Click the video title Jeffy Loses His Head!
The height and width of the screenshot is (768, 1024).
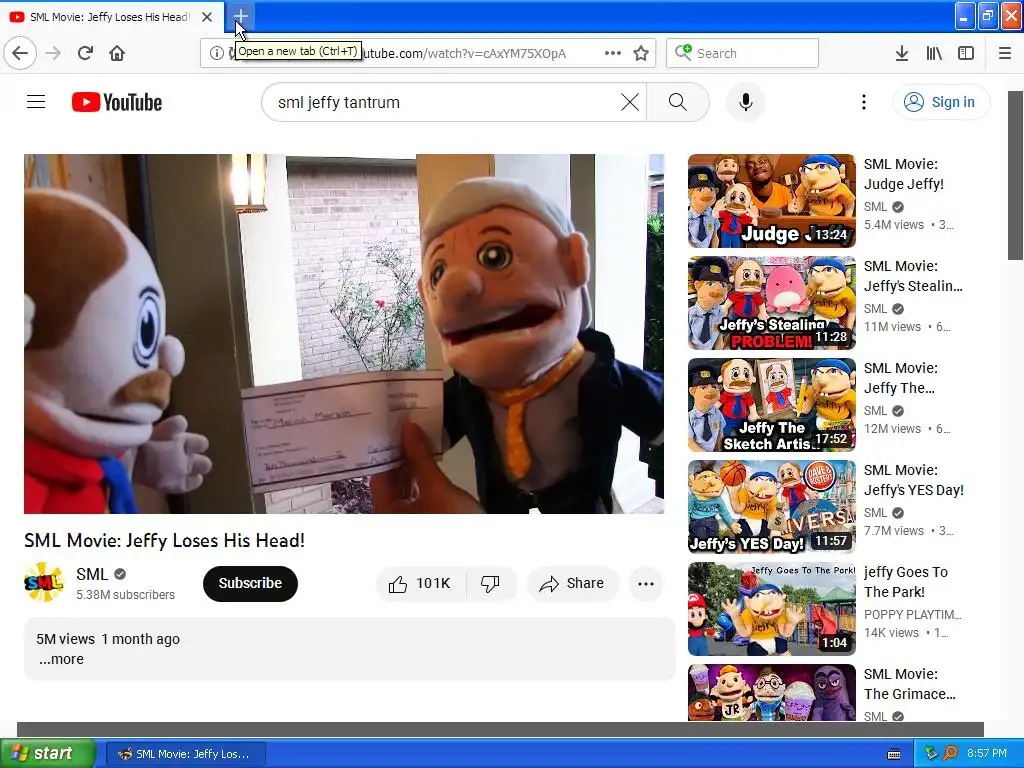click(165, 541)
